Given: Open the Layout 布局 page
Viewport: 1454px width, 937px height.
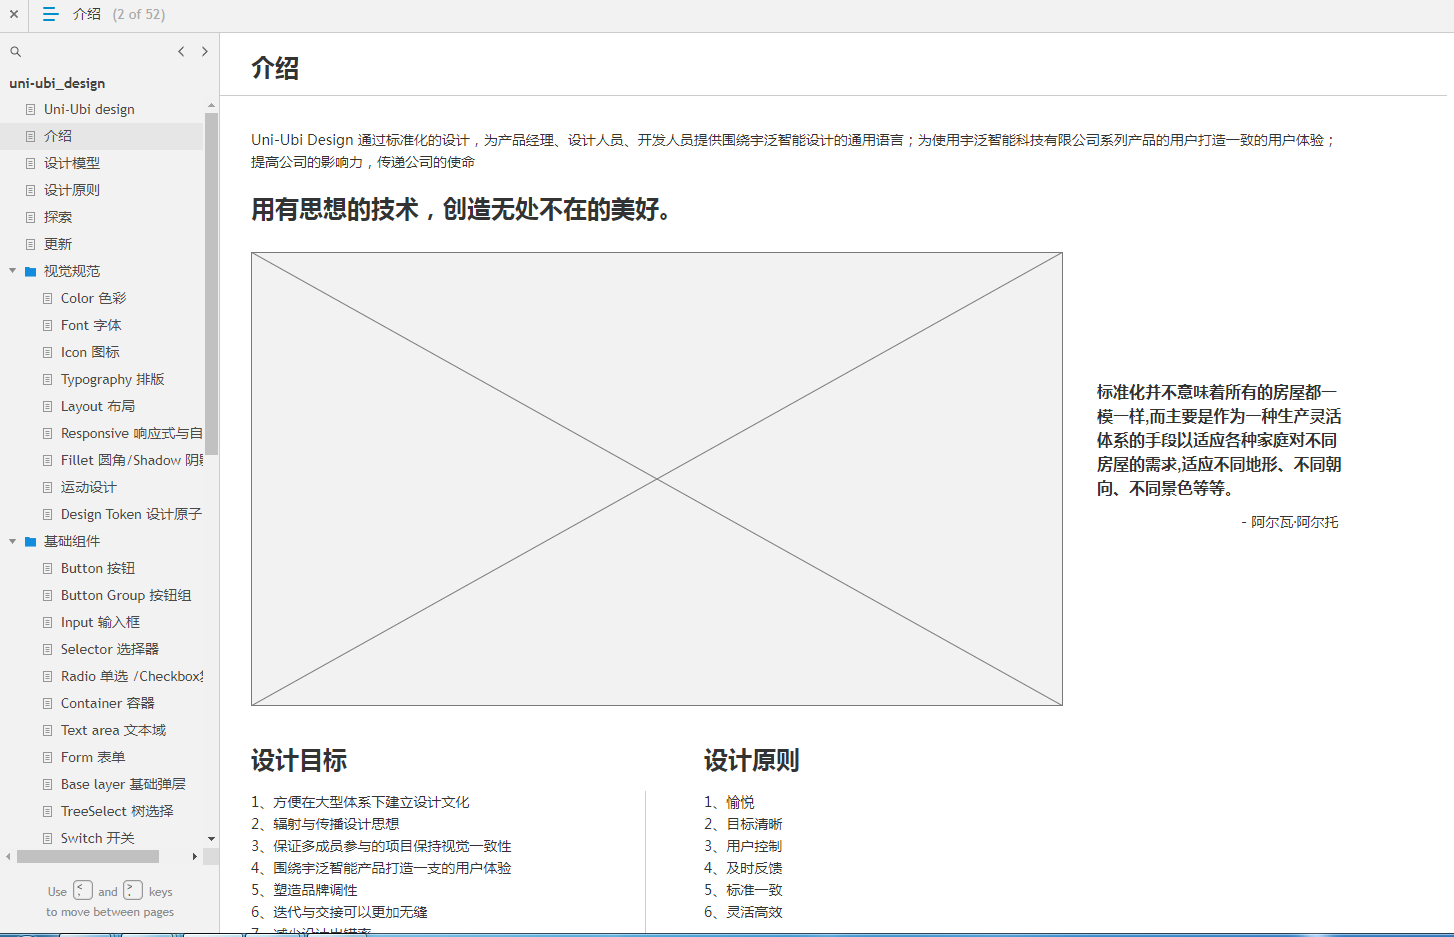Looking at the screenshot, I should [x=98, y=406].
